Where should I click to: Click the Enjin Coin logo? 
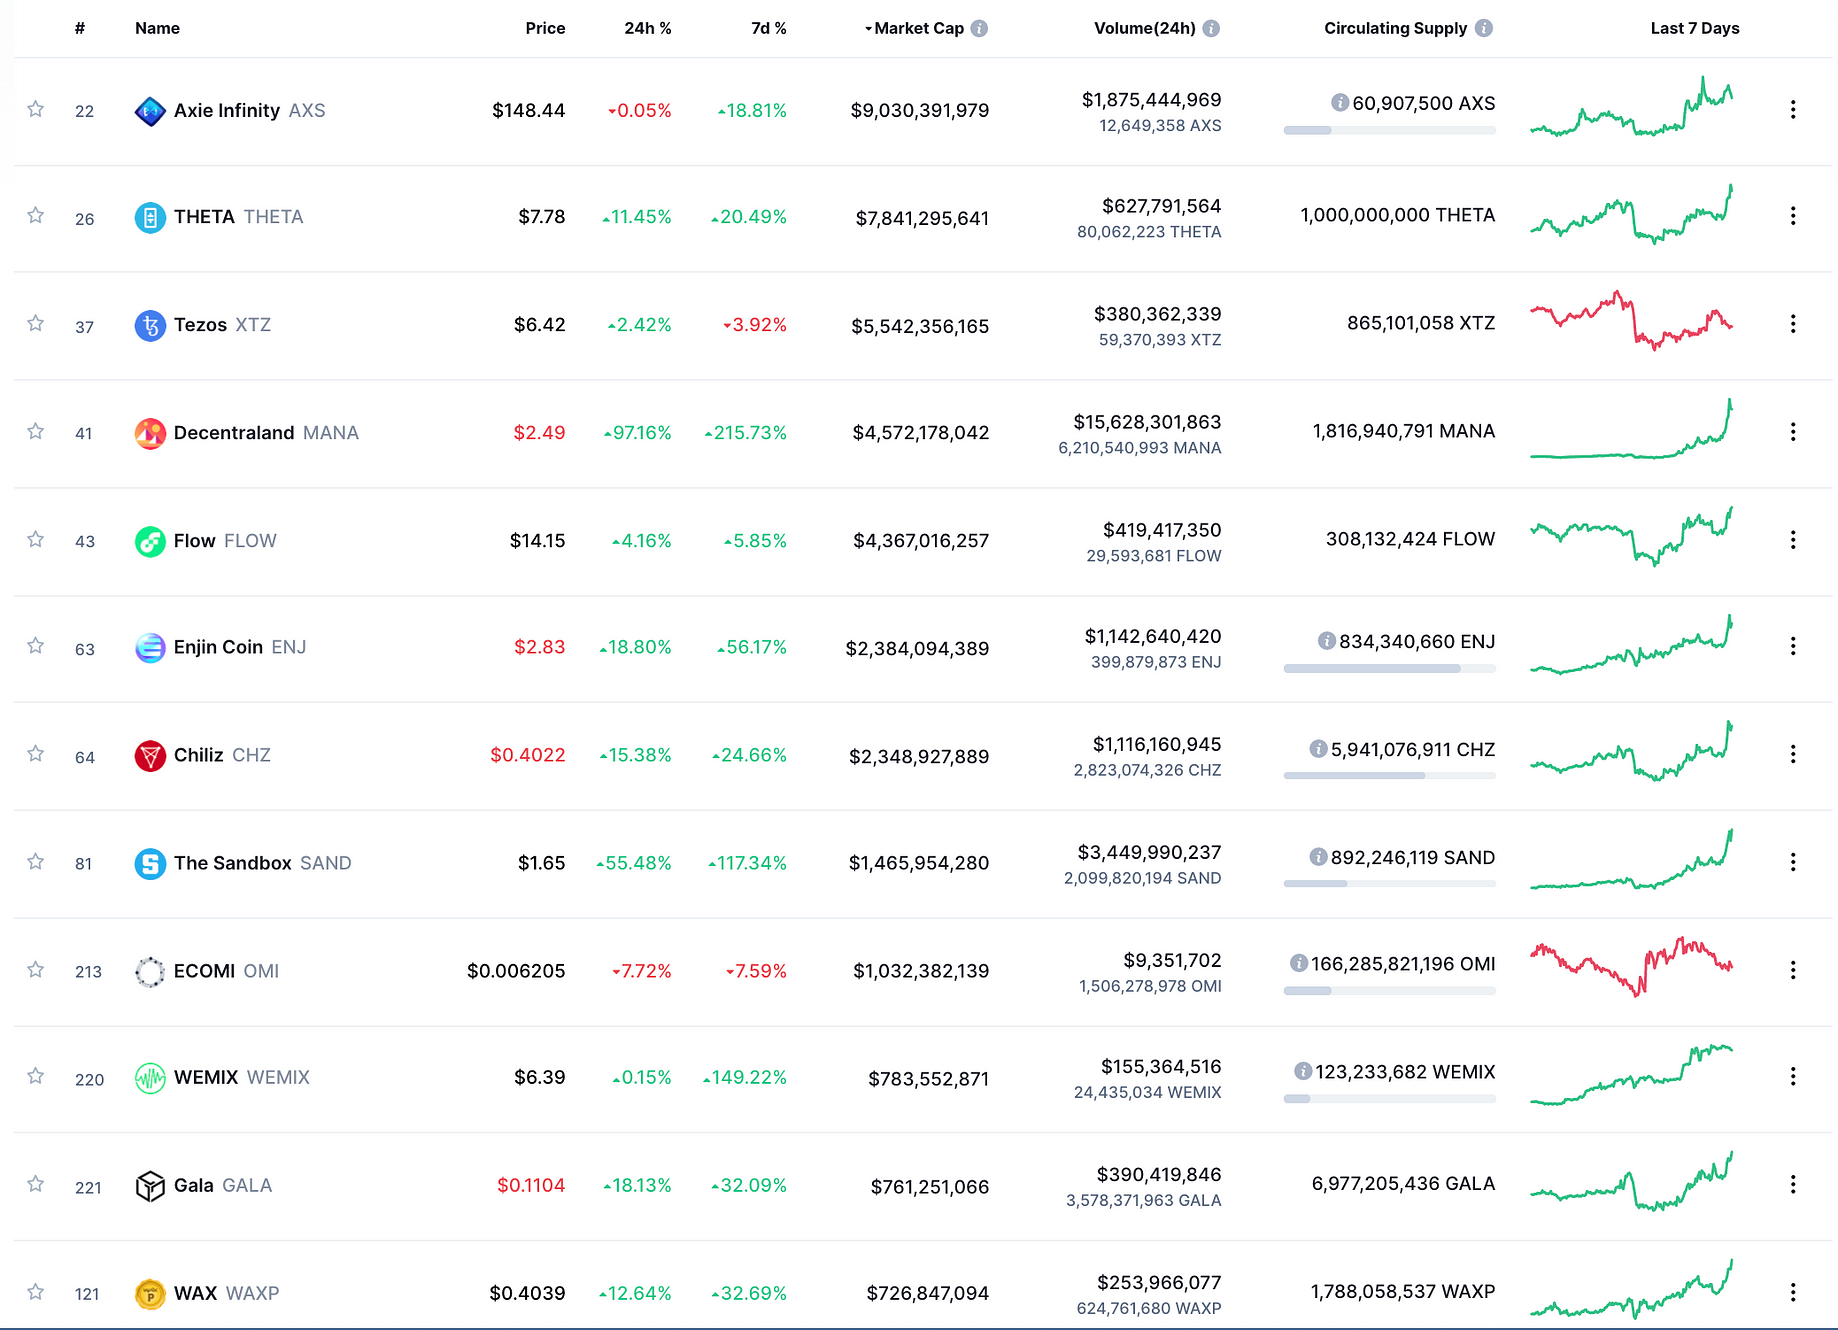tap(150, 648)
